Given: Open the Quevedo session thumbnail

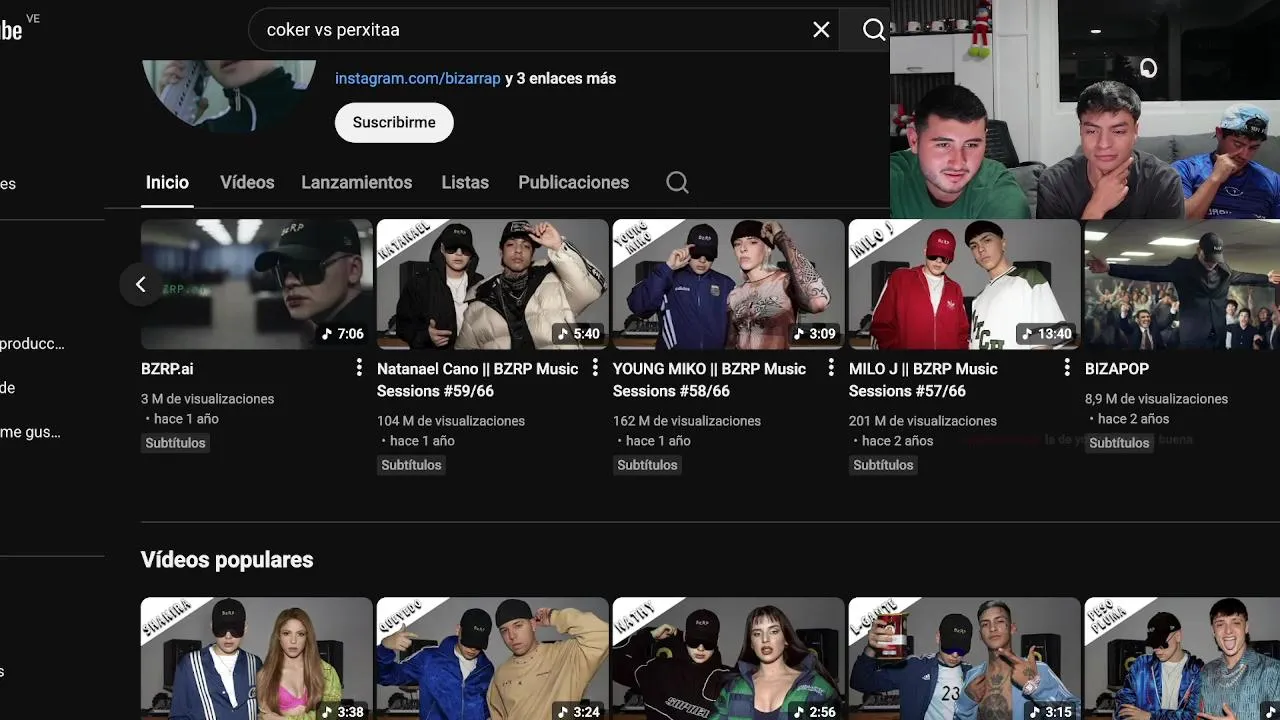Looking at the screenshot, I should [x=493, y=658].
